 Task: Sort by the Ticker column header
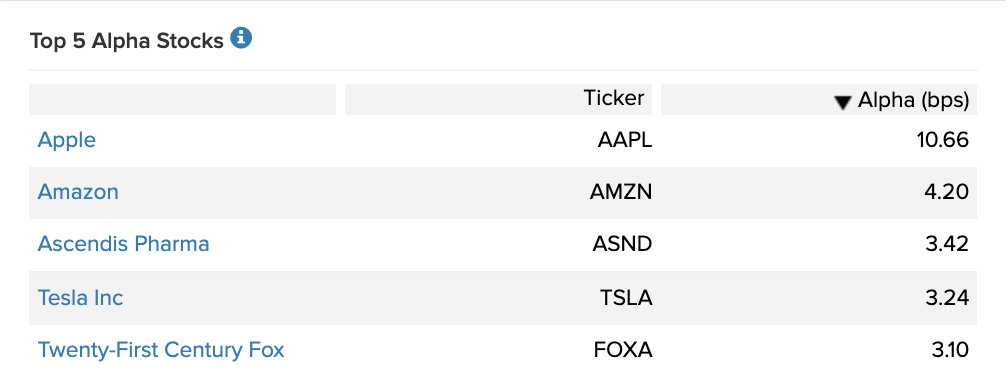coord(499,99)
